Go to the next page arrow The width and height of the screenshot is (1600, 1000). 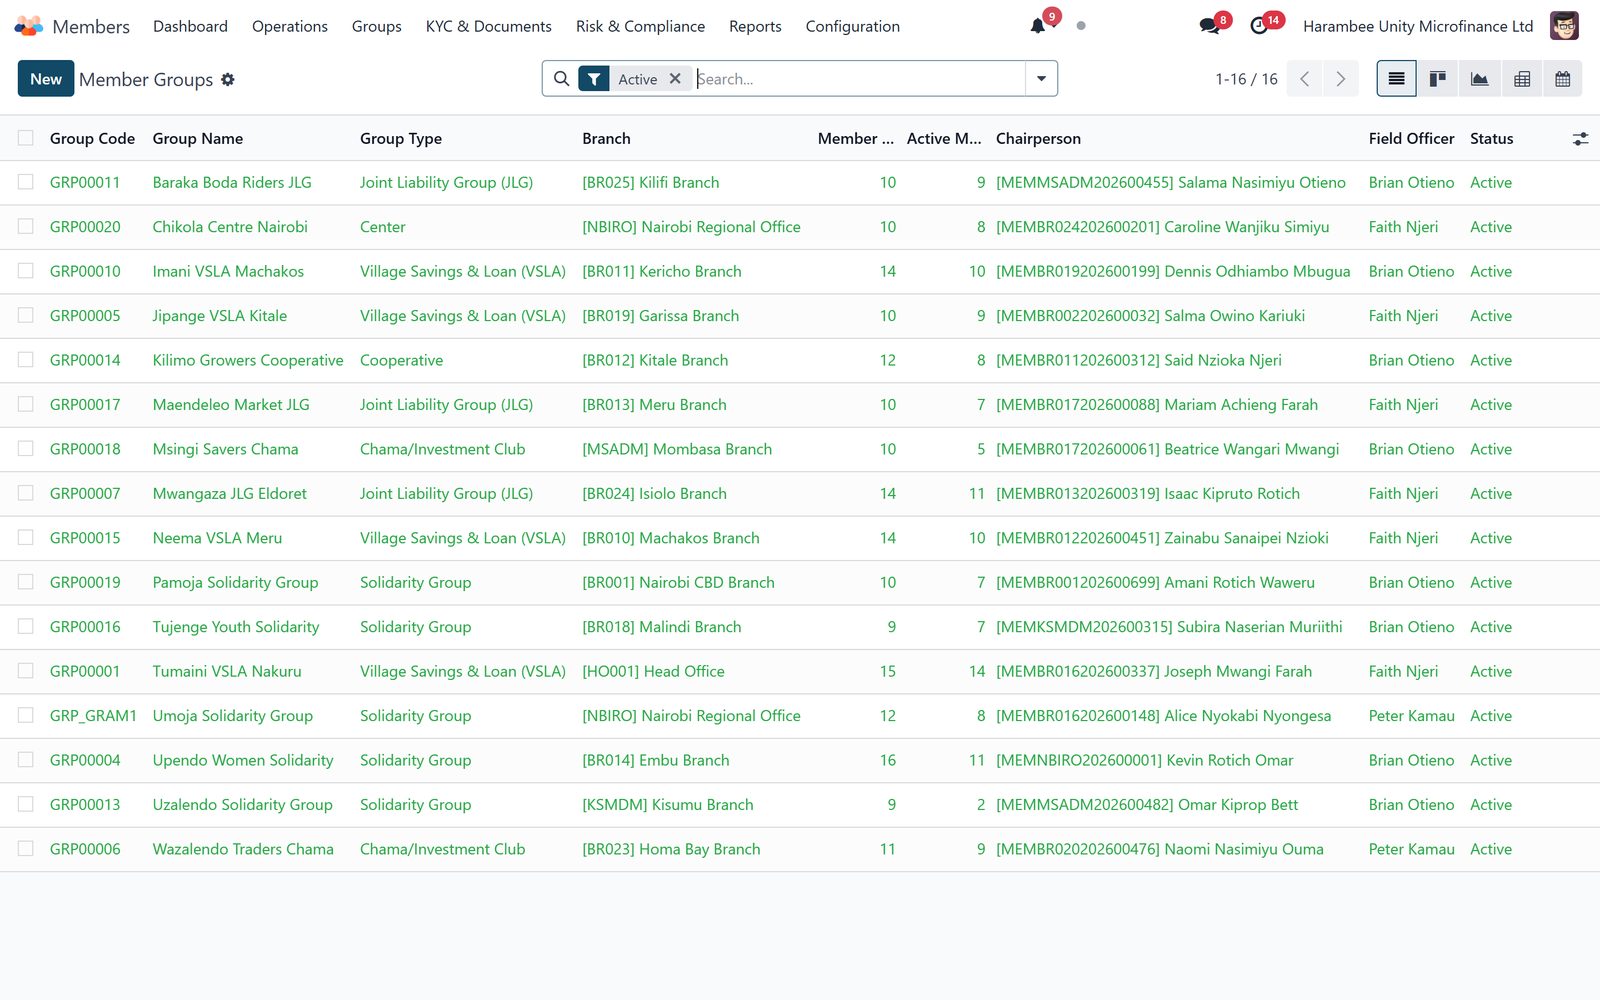click(x=1341, y=79)
